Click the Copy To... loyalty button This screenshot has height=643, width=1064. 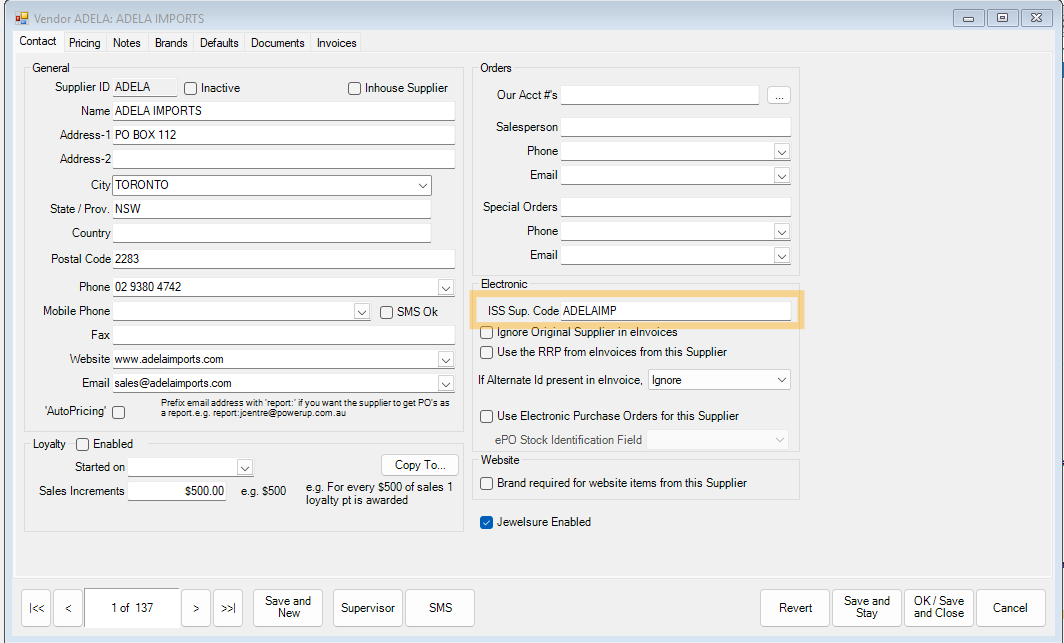419,464
